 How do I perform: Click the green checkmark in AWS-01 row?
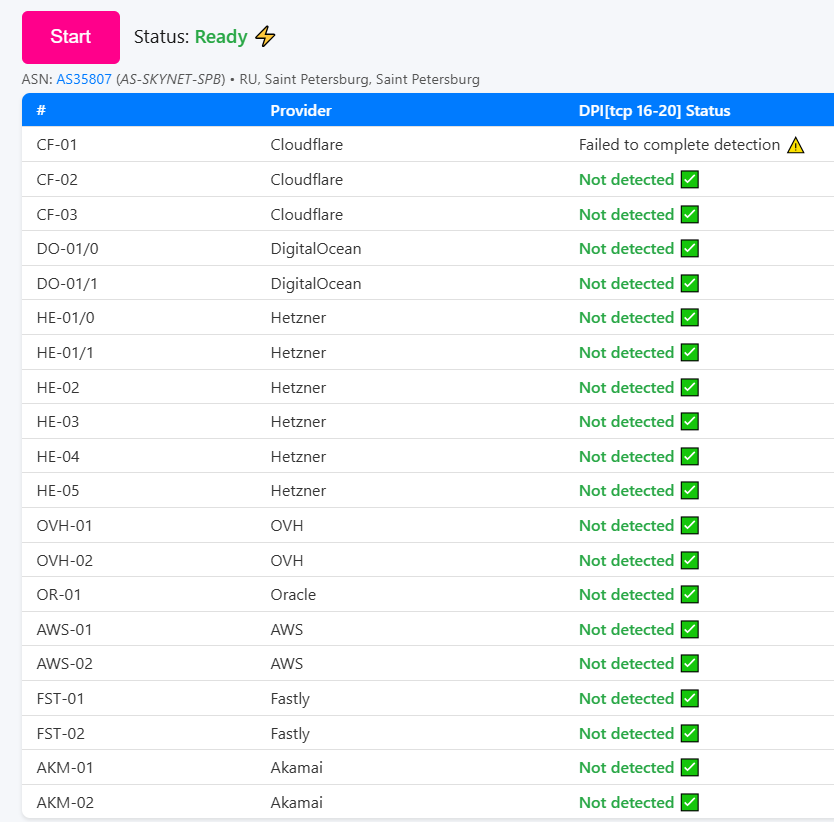coord(690,629)
